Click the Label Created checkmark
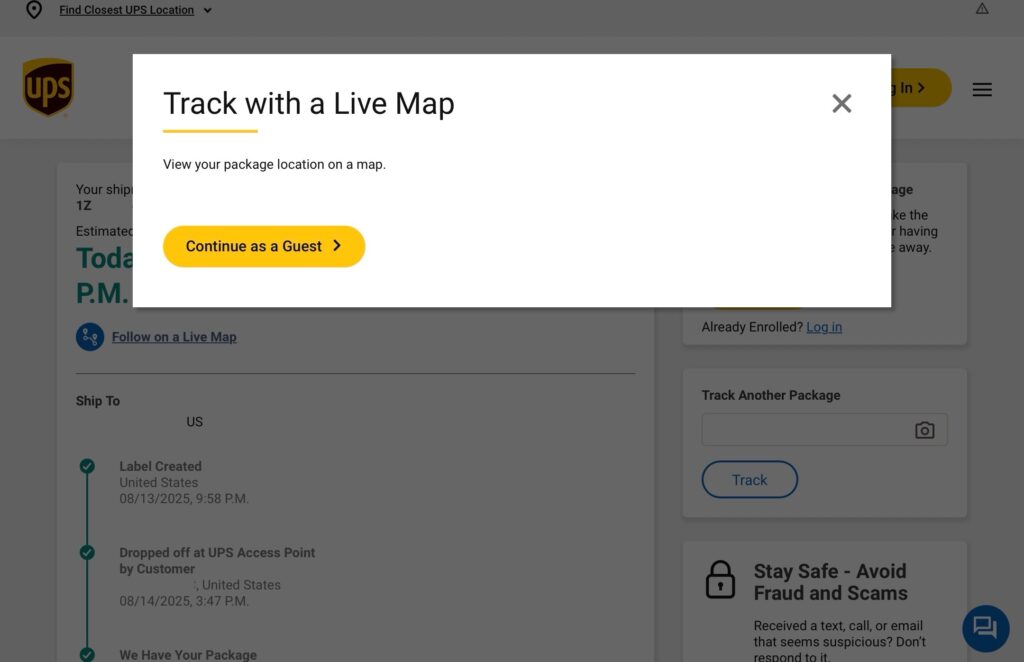1024x662 pixels. point(87,466)
